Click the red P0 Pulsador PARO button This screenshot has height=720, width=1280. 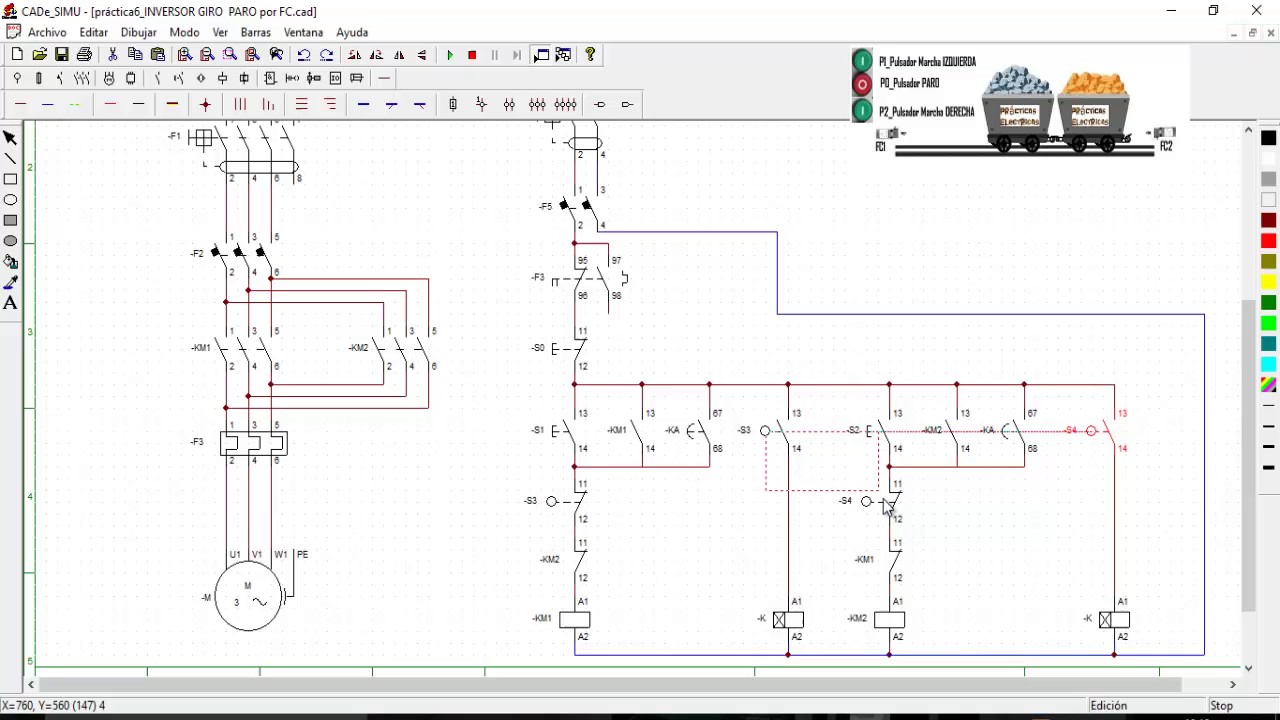[862, 84]
